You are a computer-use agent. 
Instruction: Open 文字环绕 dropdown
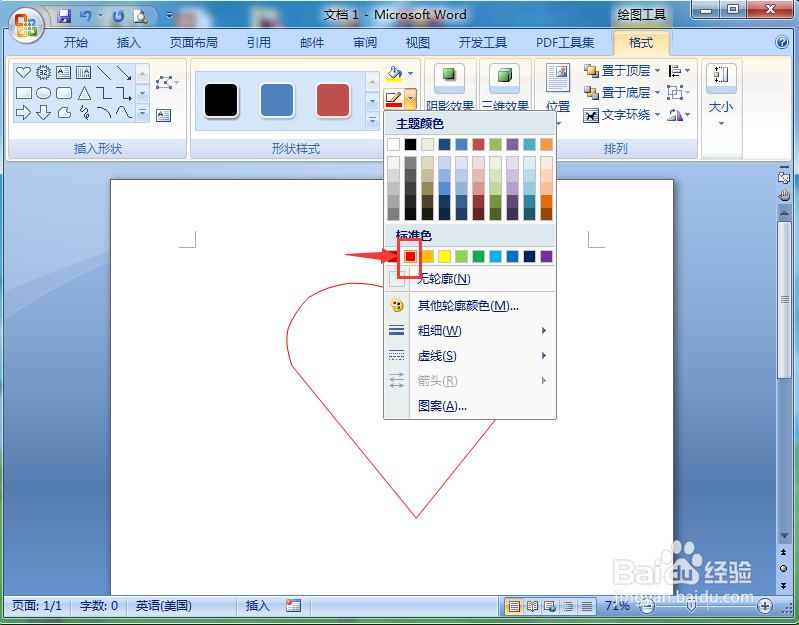pos(621,115)
